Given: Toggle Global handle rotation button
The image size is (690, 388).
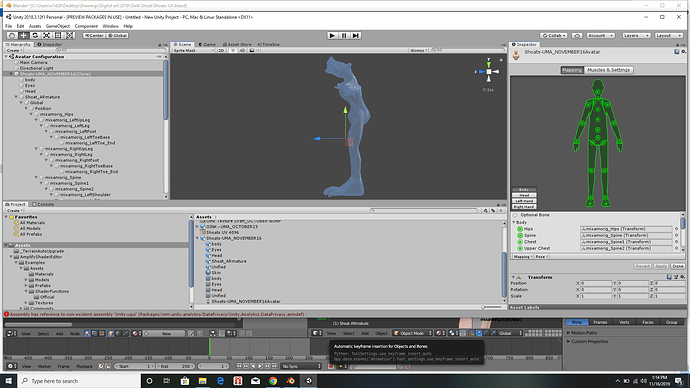Looking at the screenshot, I should pos(117,35).
